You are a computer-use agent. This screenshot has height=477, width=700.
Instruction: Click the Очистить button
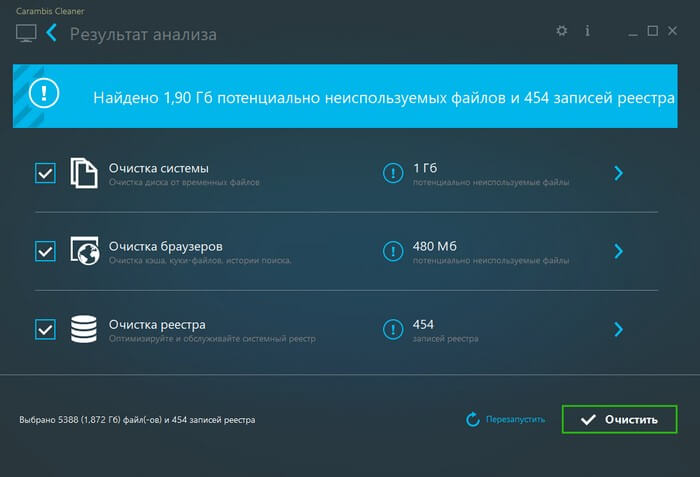pyautogui.click(x=620, y=419)
